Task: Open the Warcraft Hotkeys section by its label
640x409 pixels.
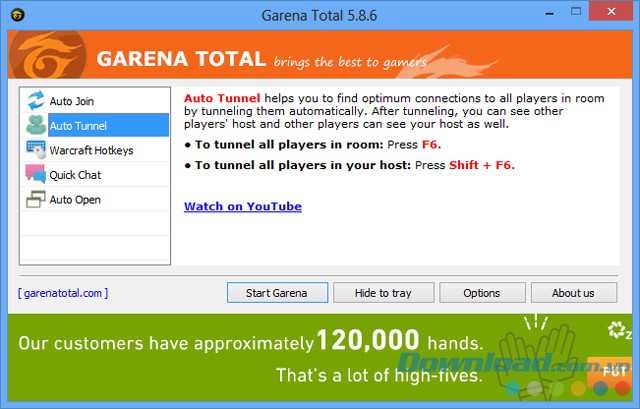Action: 91,151
